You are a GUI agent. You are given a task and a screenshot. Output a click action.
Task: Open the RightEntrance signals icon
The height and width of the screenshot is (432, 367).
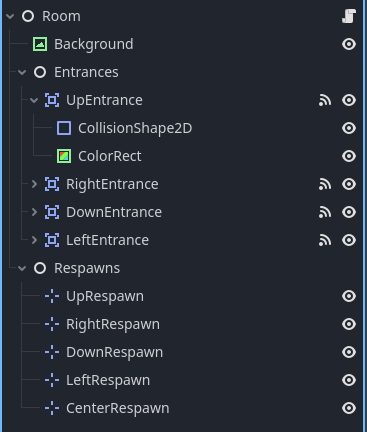[x=325, y=184]
